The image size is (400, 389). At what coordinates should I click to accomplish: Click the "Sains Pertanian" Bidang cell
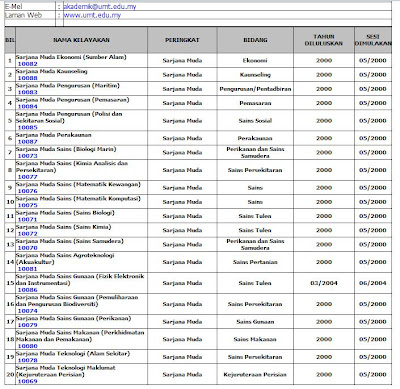(x=255, y=262)
